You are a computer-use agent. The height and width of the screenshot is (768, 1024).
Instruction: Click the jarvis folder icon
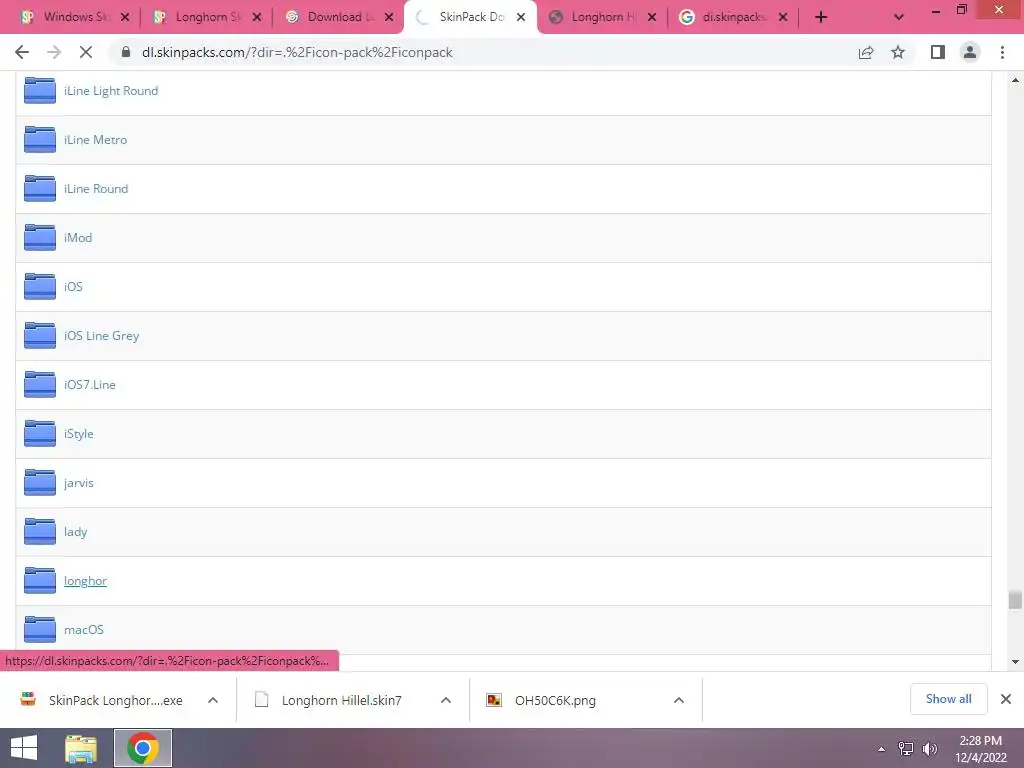[40, 483]
